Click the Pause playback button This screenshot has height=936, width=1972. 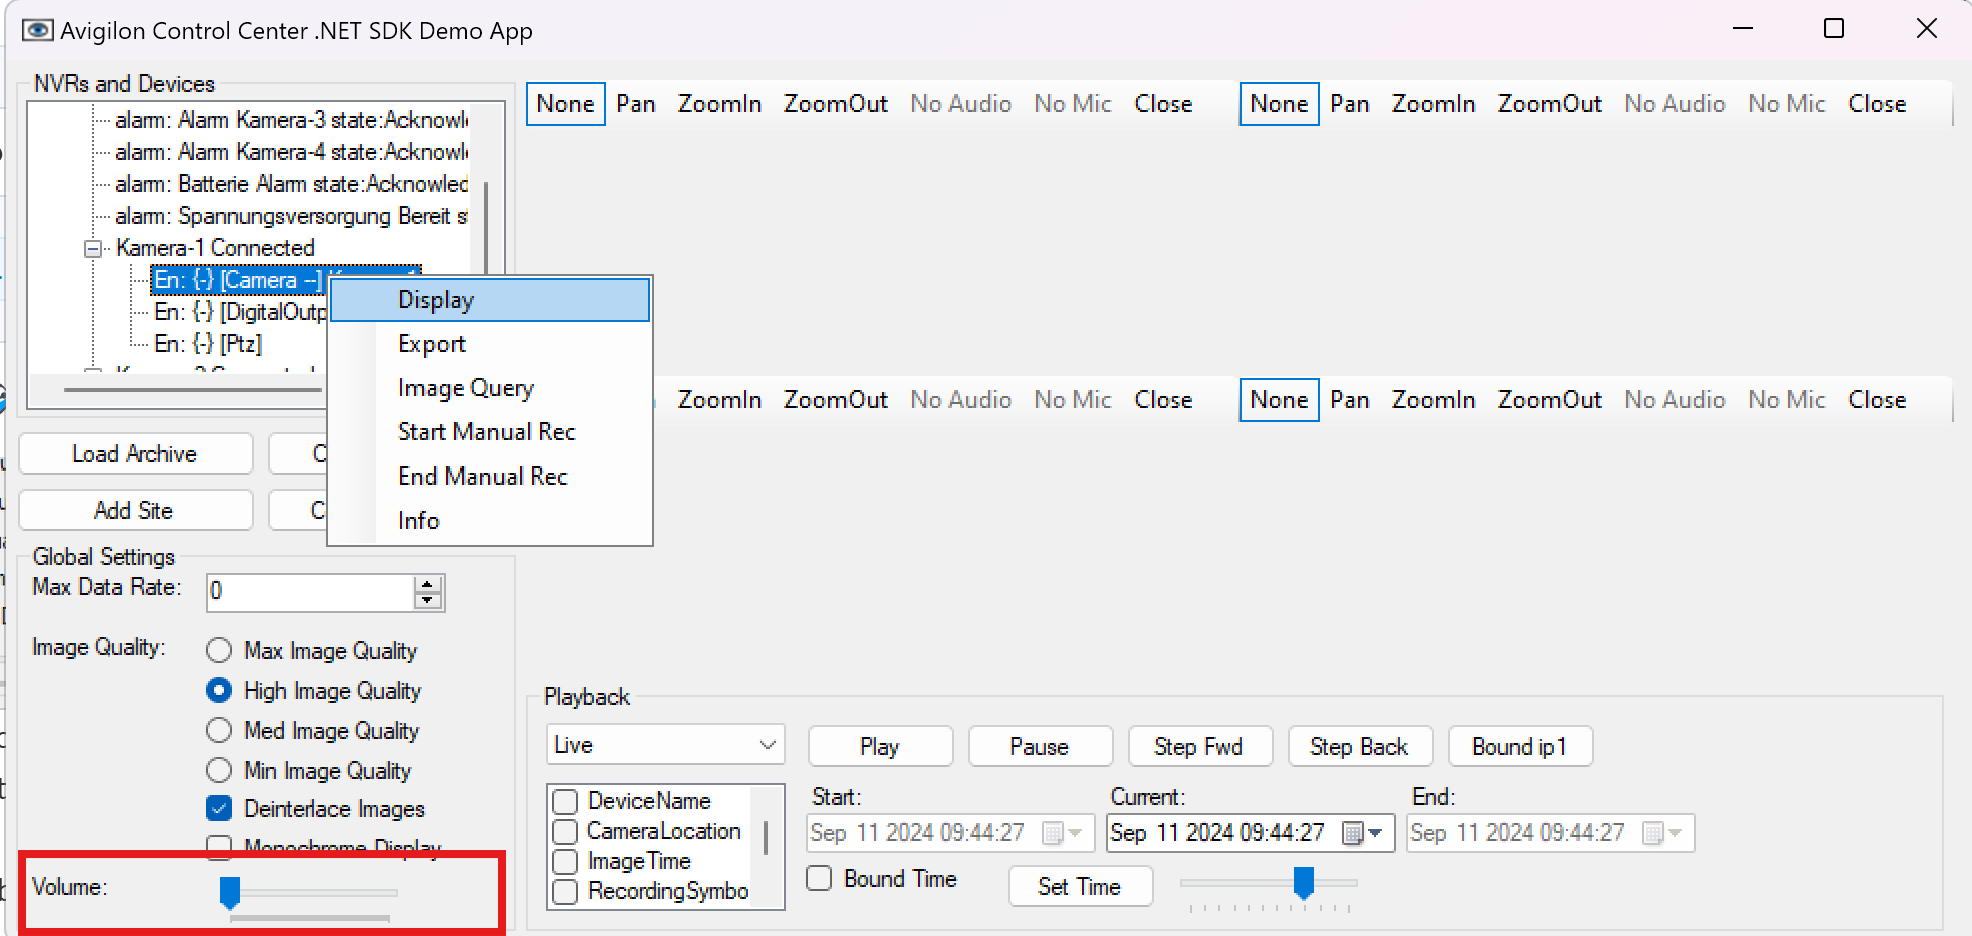[1040, 746]
